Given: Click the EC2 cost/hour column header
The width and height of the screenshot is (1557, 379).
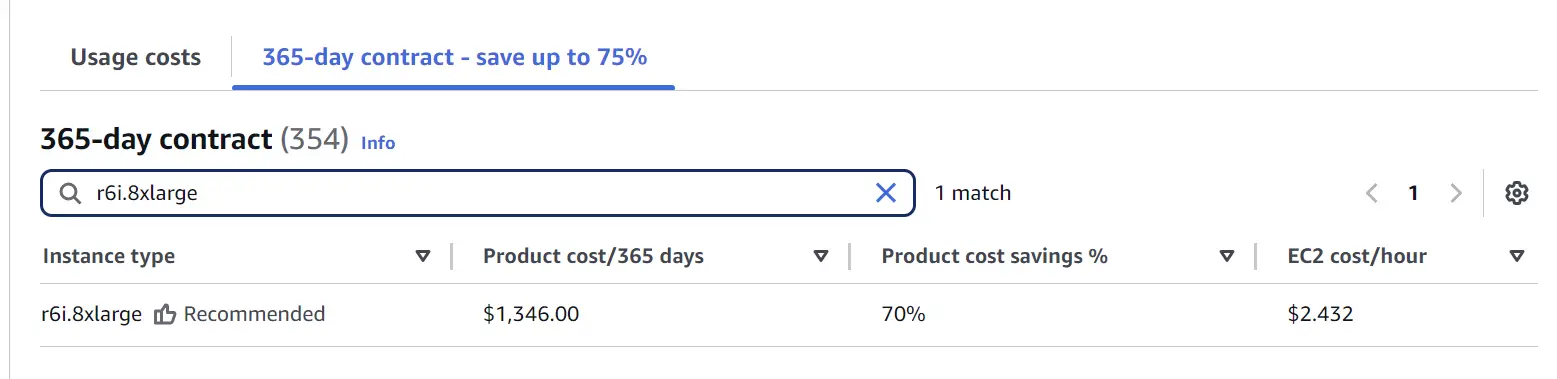Looking at the screenshot, I should coord(1357,256).
